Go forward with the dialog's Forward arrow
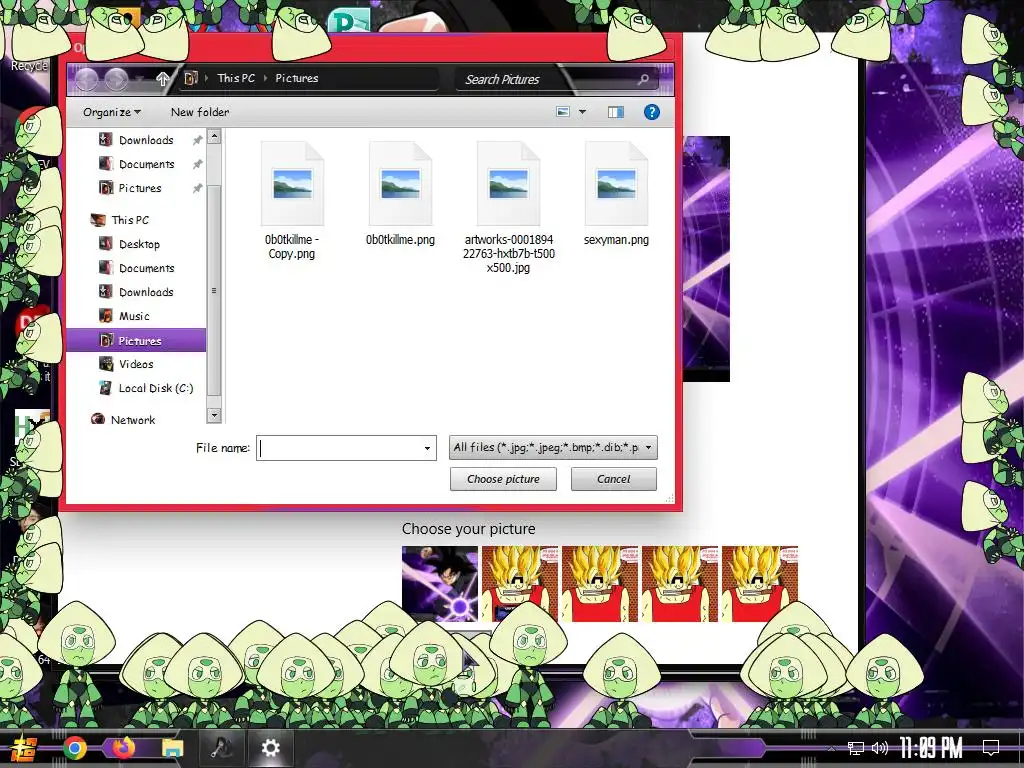1024x768 pixels. [x=117, y=80]
